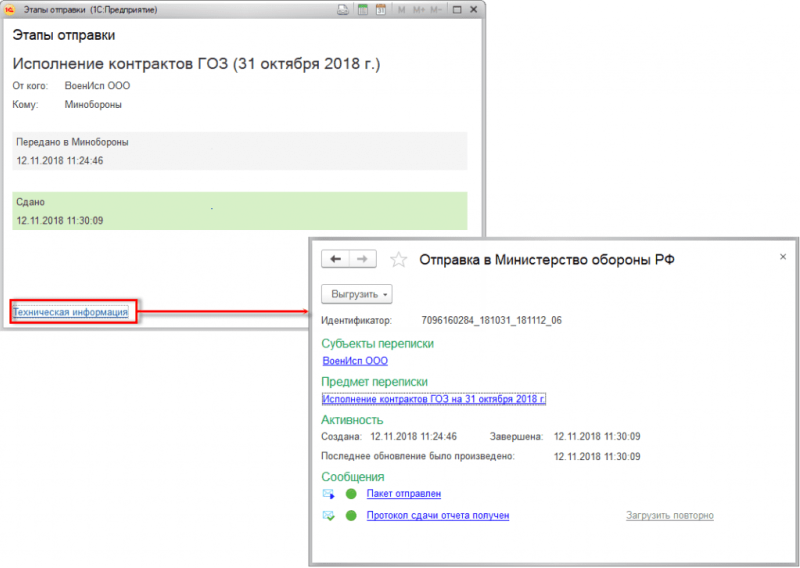Viewport: 800px width, 568px height.
Task: Go back with the left arrow button
Action: (x=335, y=259)
